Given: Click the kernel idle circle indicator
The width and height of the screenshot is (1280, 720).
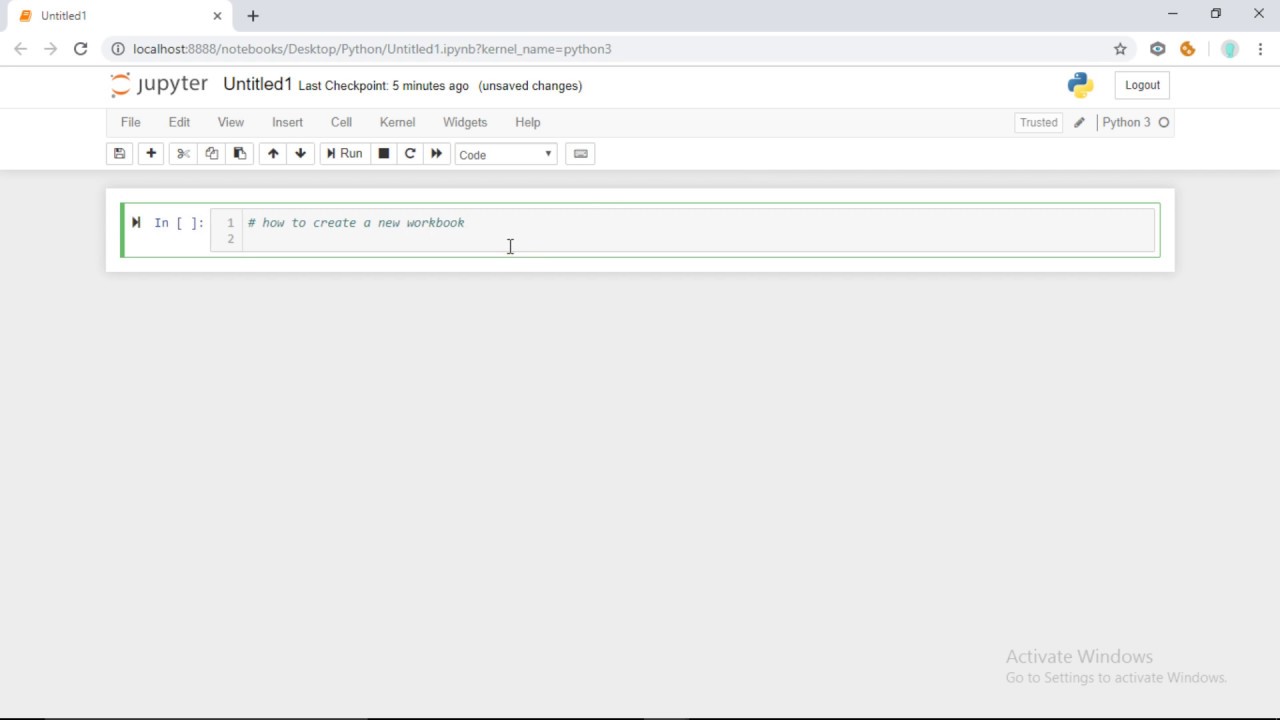Looking at the screenshot, I should click(1164, 122).
